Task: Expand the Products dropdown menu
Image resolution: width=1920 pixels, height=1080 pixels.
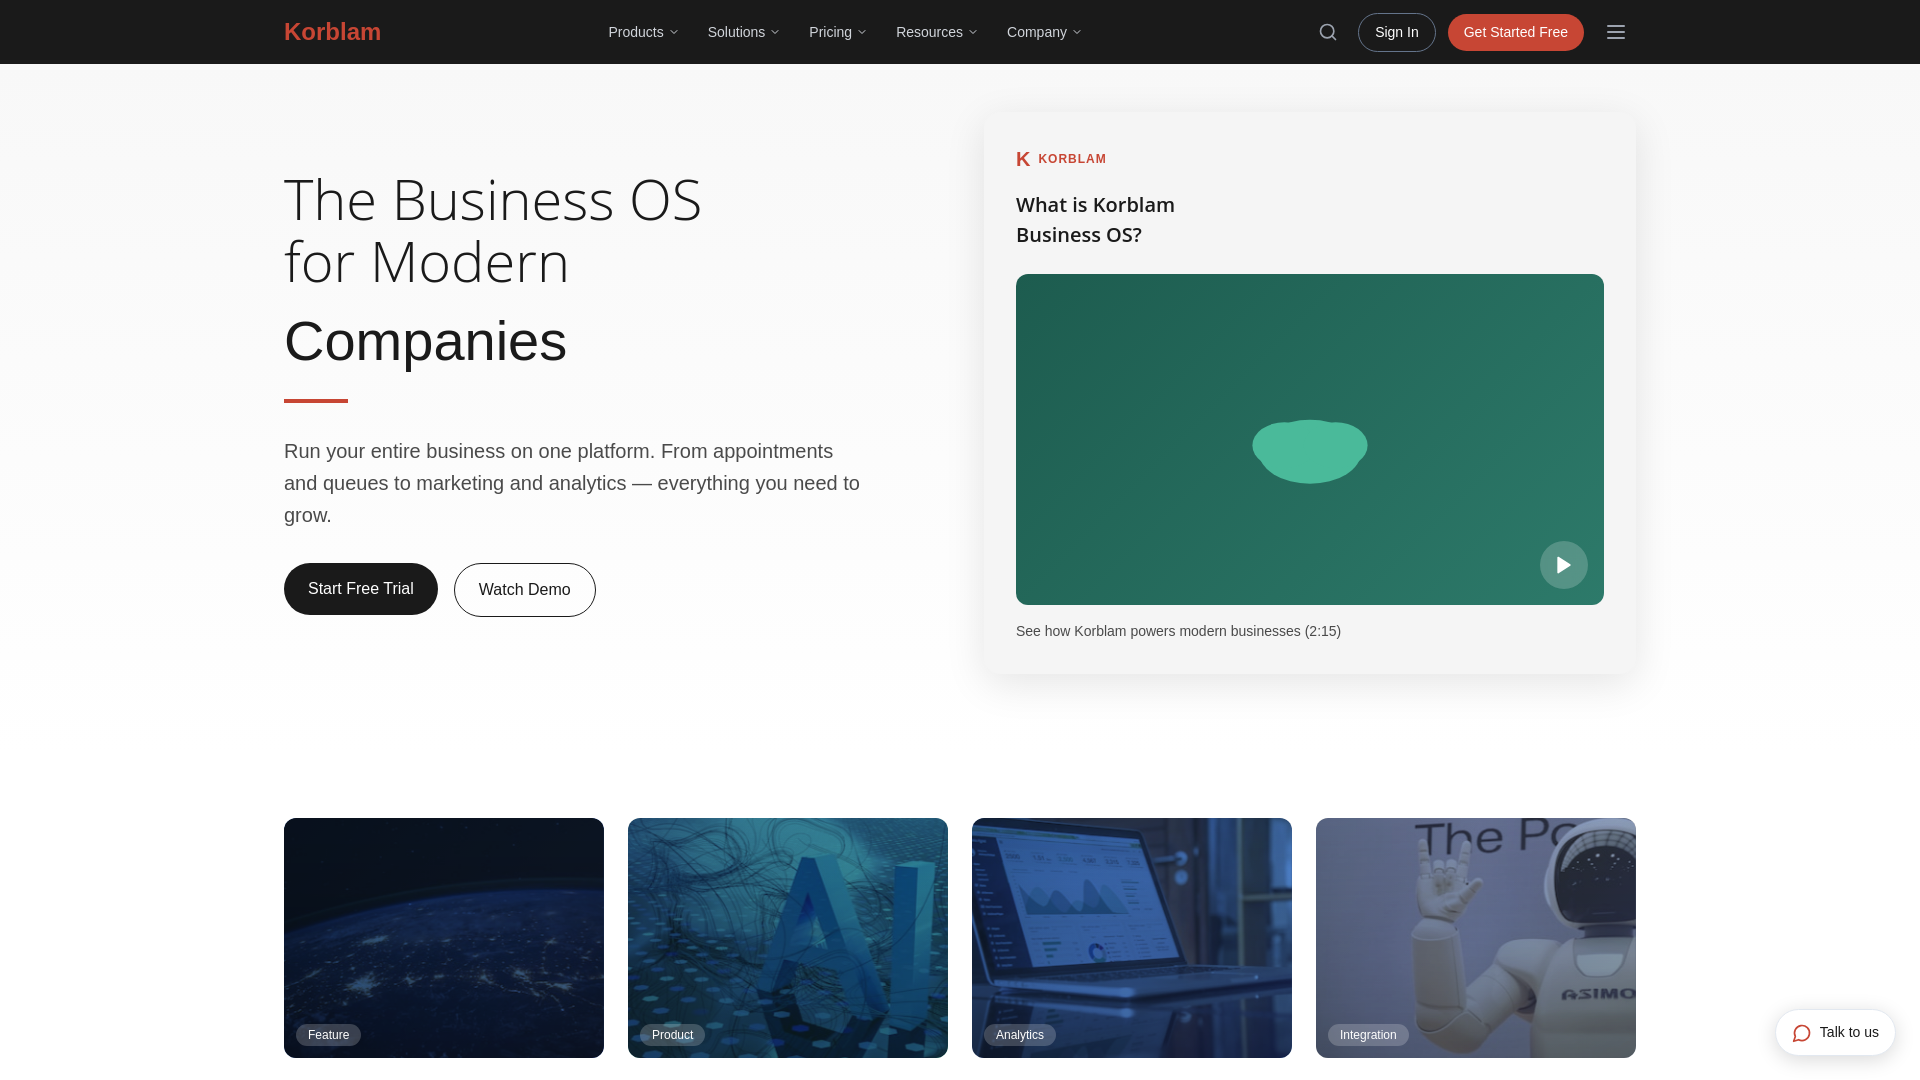Action: click(643, 32)
